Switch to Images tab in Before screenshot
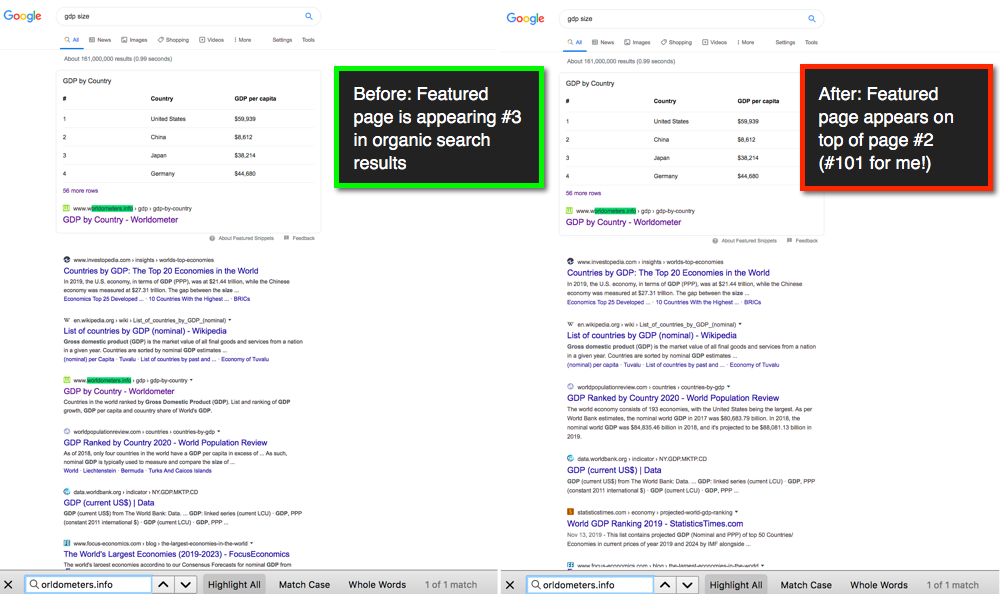 click(x=135, y=40)
